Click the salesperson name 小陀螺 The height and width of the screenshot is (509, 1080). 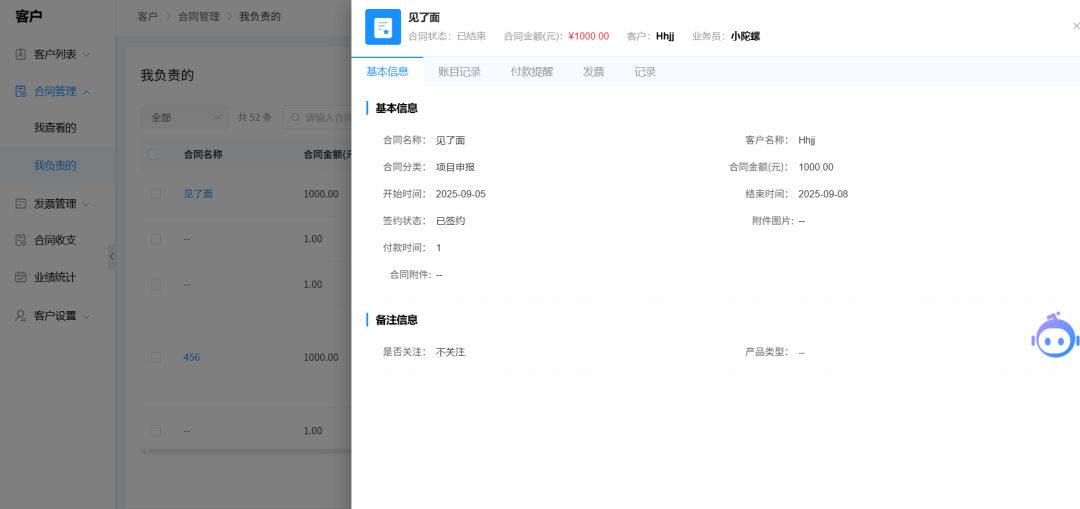745,37
